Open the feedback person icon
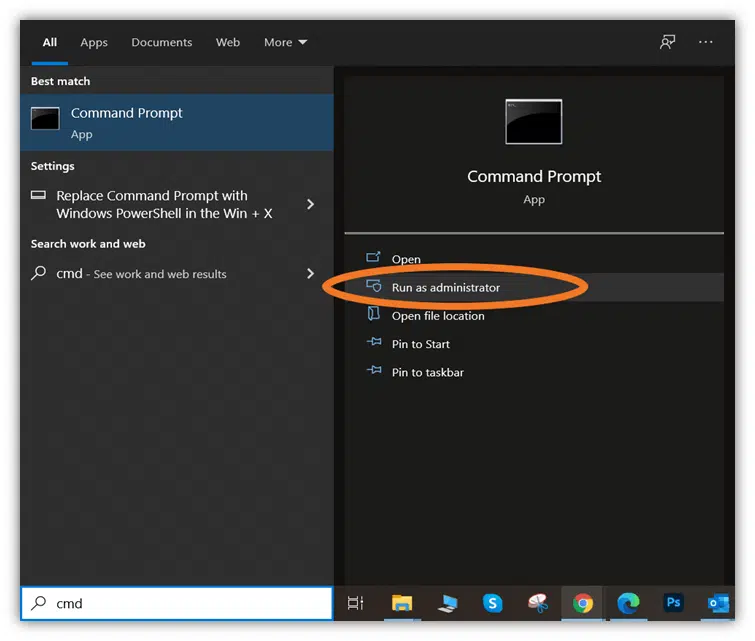The image size is (755, 641). [667, 42]
